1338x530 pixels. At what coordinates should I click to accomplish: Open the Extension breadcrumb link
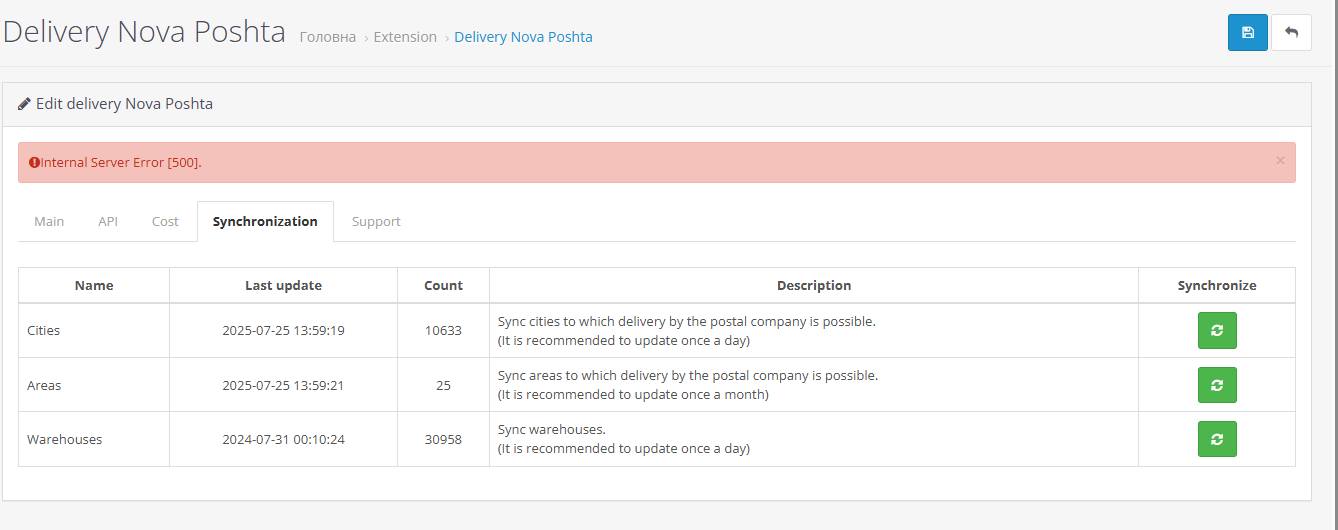(405, 37)
